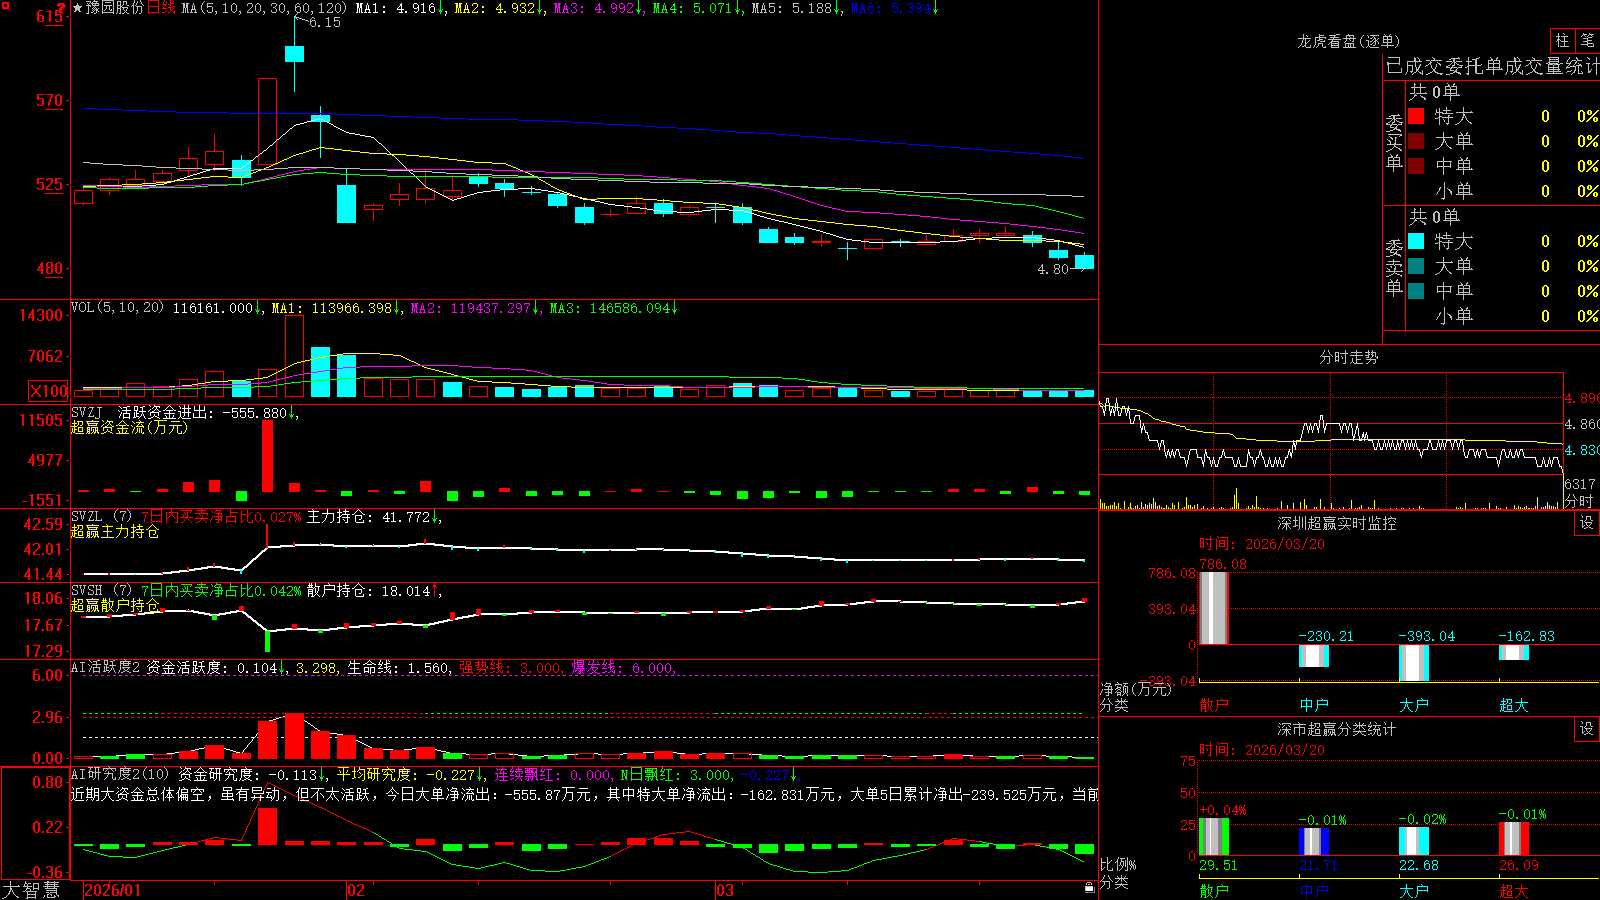Click the ×100 volume unit box
The width and height of the screenshot is (1600, 900).
[49, 391]
